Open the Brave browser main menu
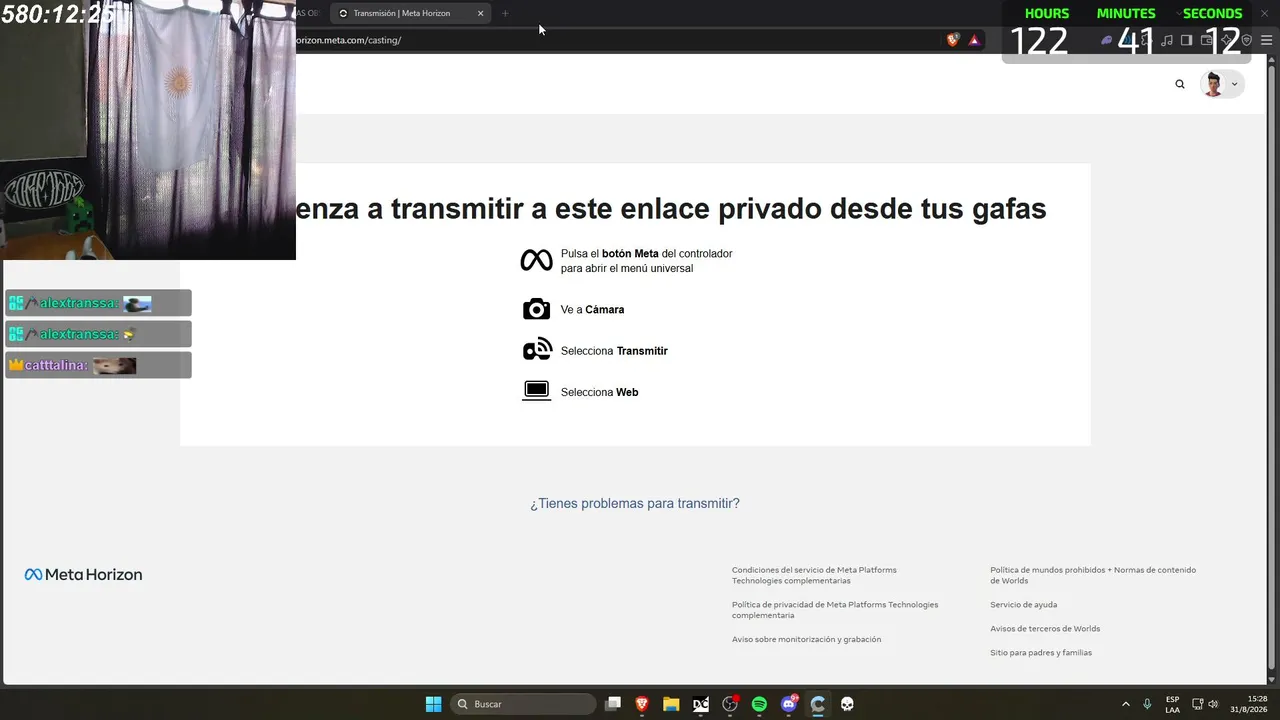 [1266, 40]
